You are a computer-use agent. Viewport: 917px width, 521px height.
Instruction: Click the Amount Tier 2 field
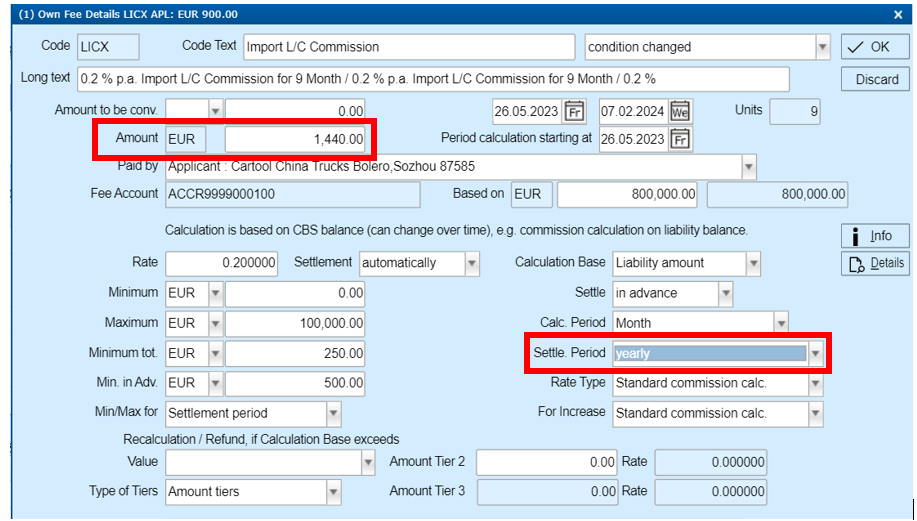[x=547, y=462]
